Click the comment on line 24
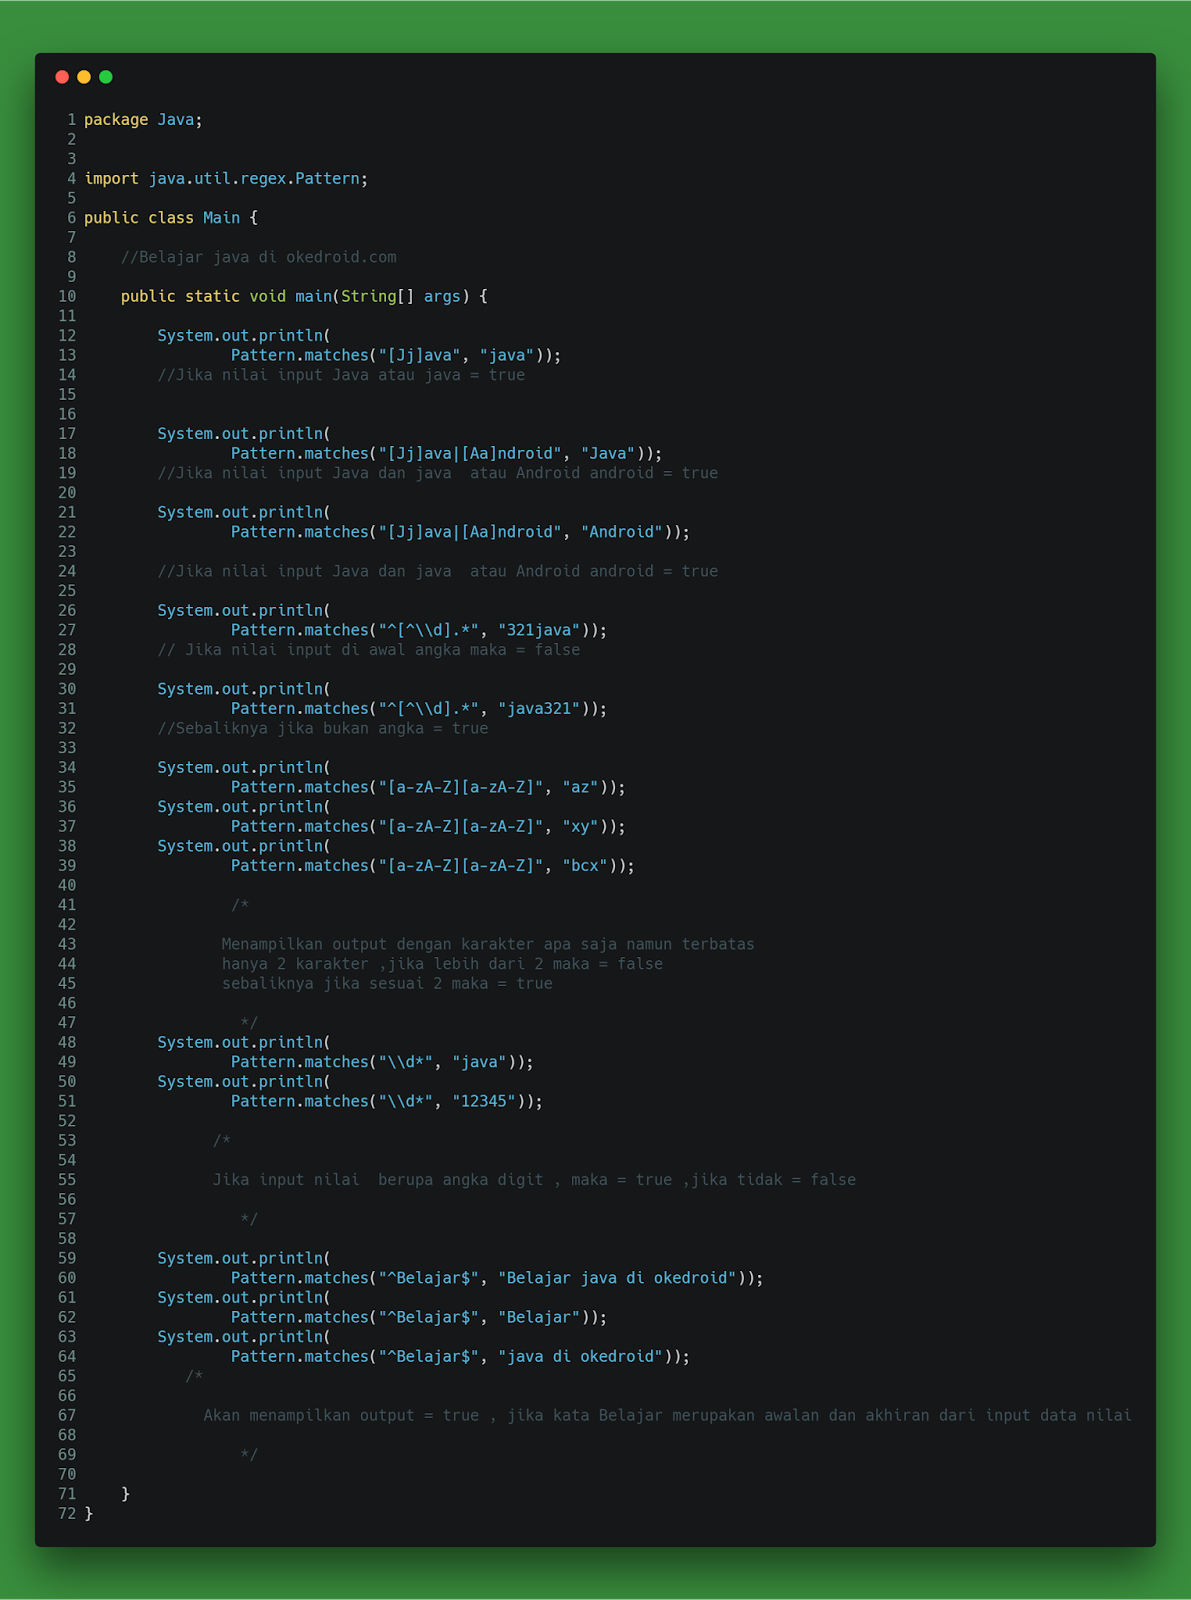 click(x=438, y=571)
